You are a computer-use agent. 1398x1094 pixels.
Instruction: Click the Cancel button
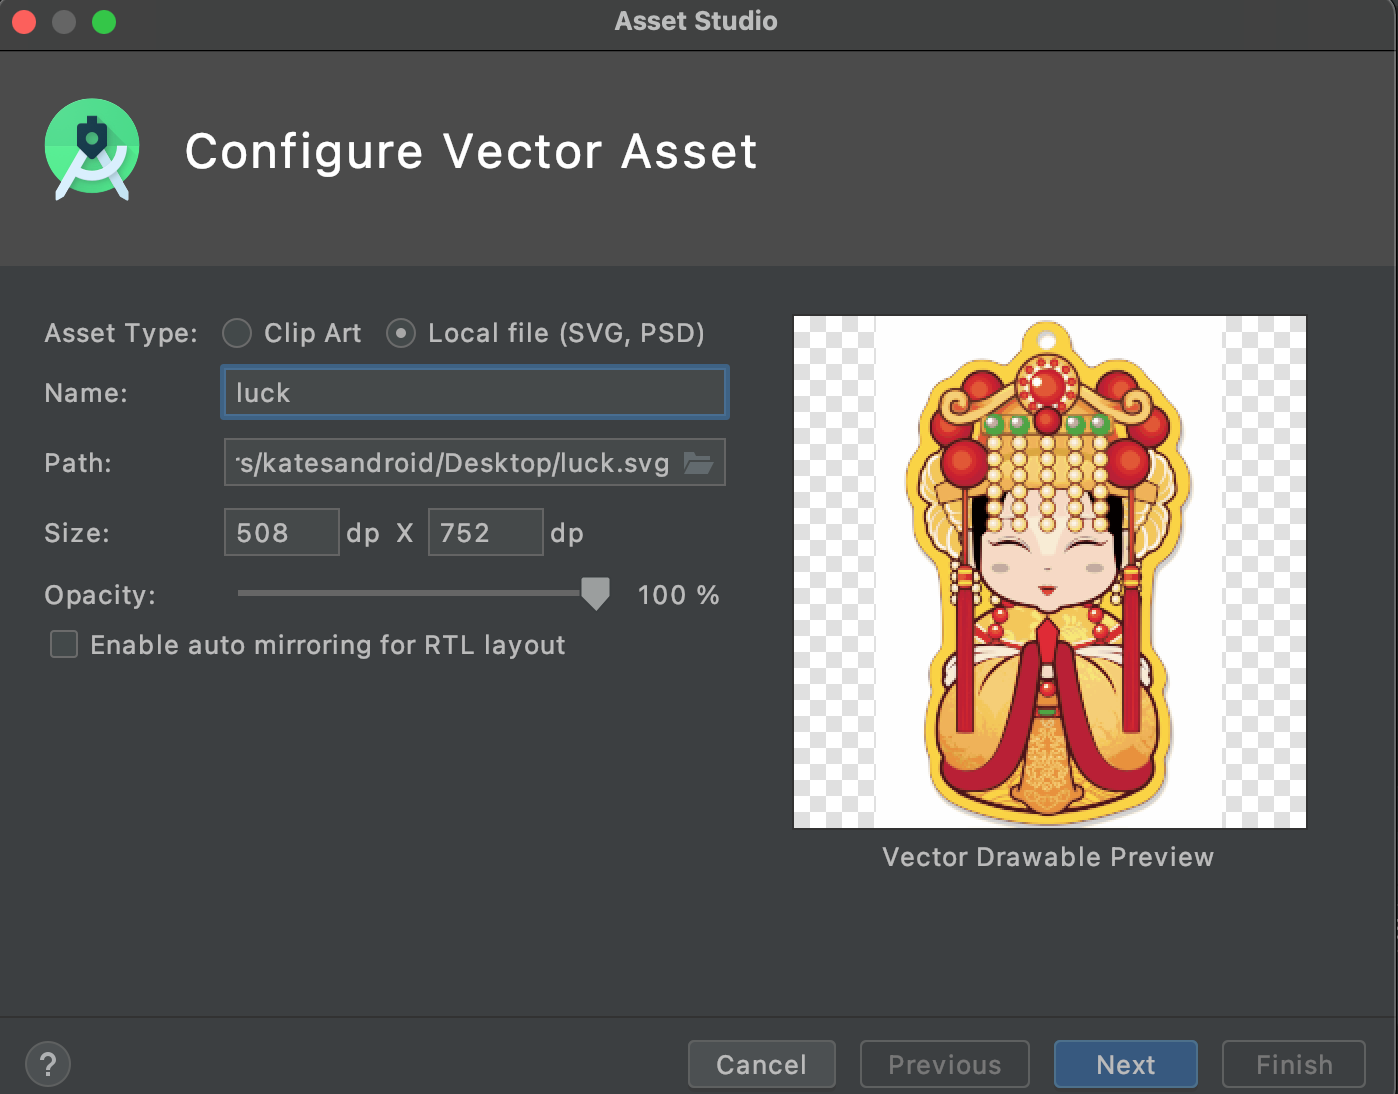[762, 1064]
